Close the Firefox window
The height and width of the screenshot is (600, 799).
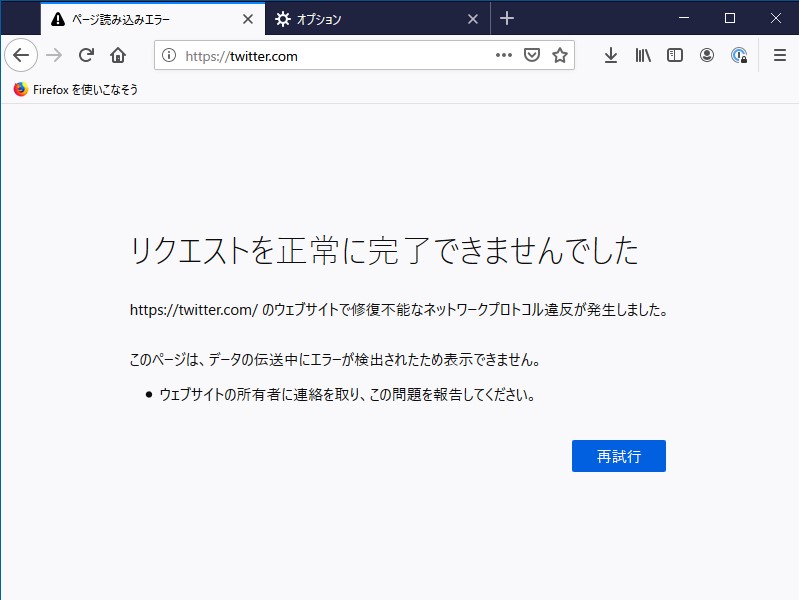[x=776, y=18]
